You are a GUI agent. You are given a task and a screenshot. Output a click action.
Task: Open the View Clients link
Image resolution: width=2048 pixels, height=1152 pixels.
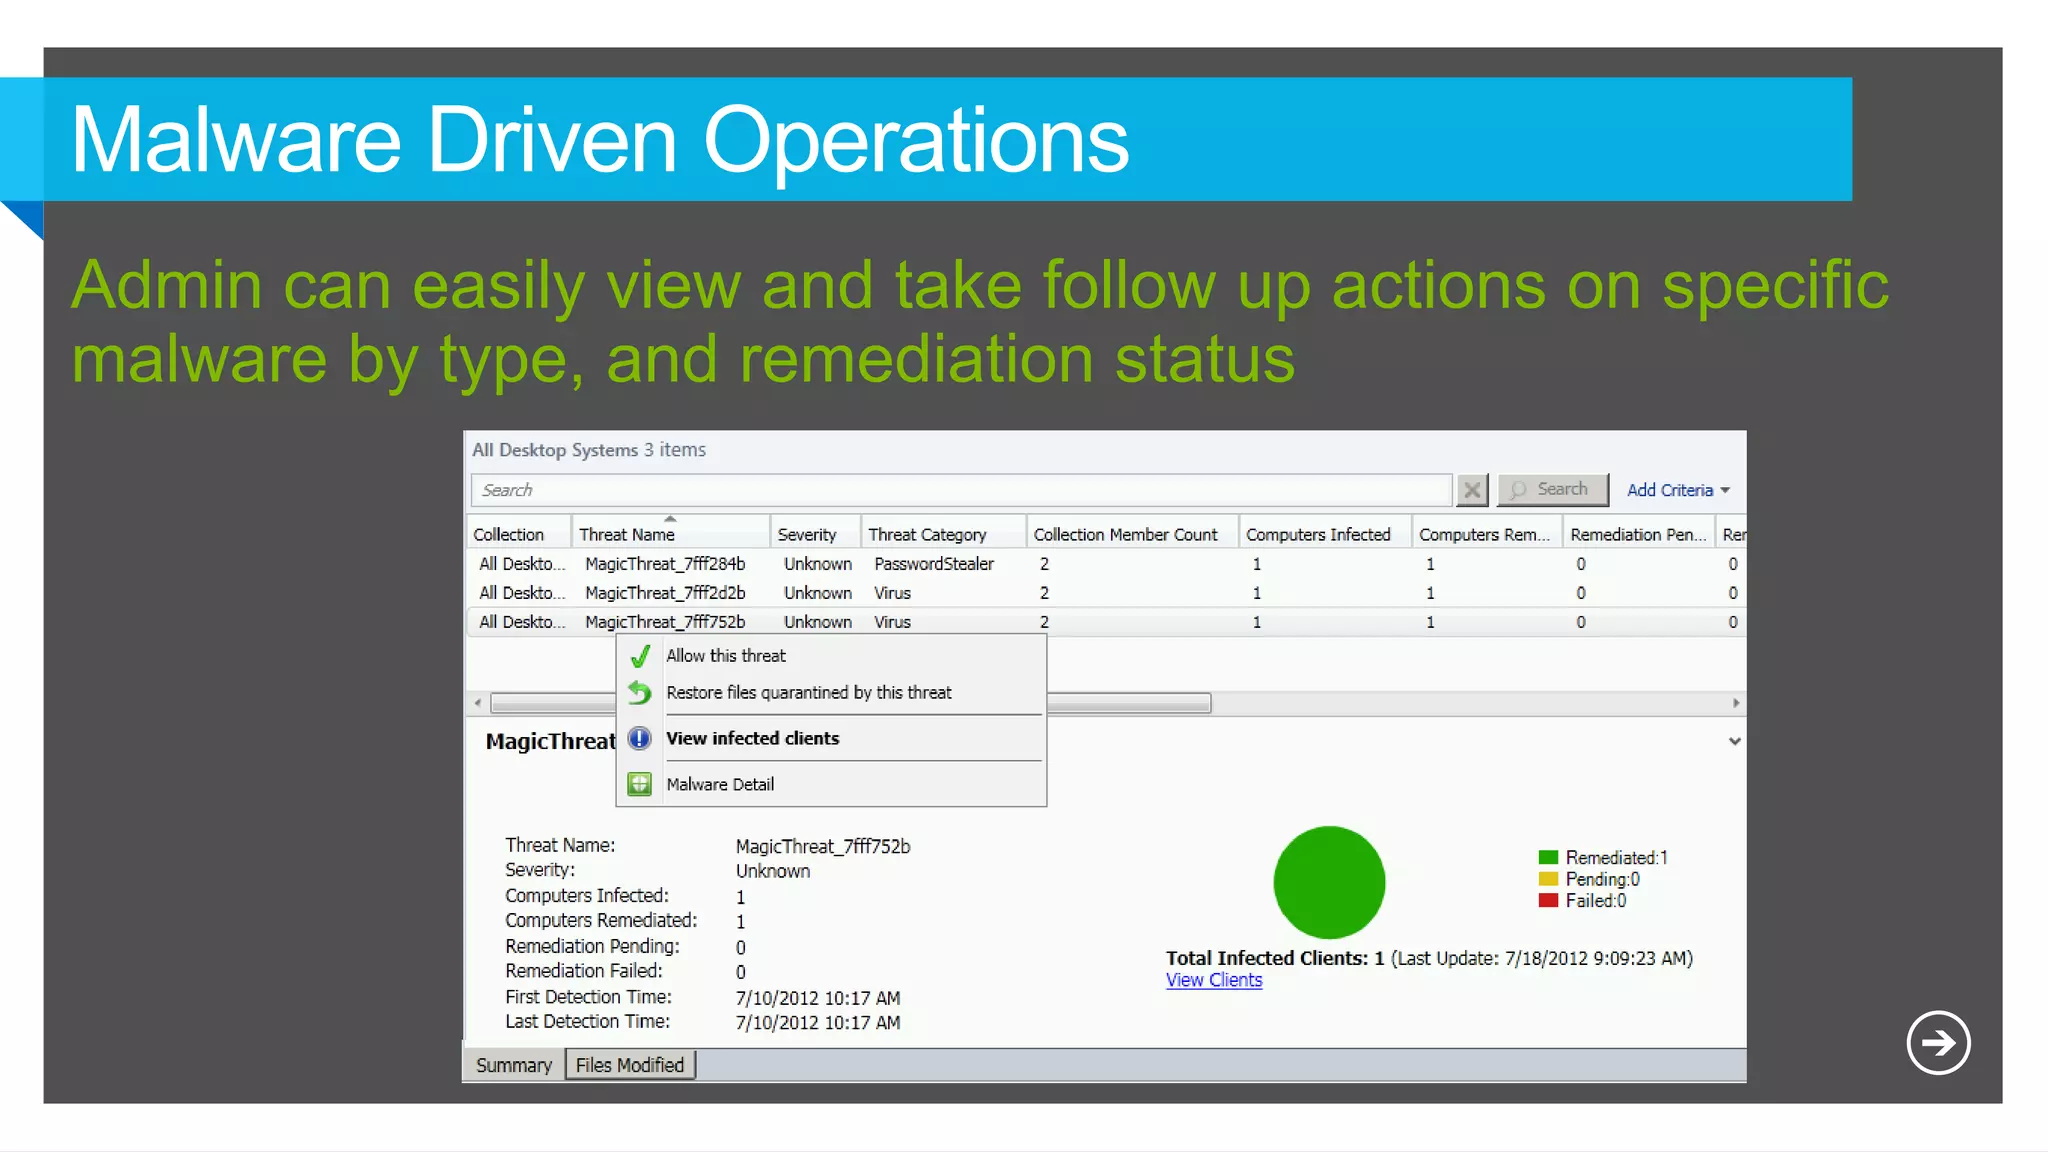point(1214,980)
